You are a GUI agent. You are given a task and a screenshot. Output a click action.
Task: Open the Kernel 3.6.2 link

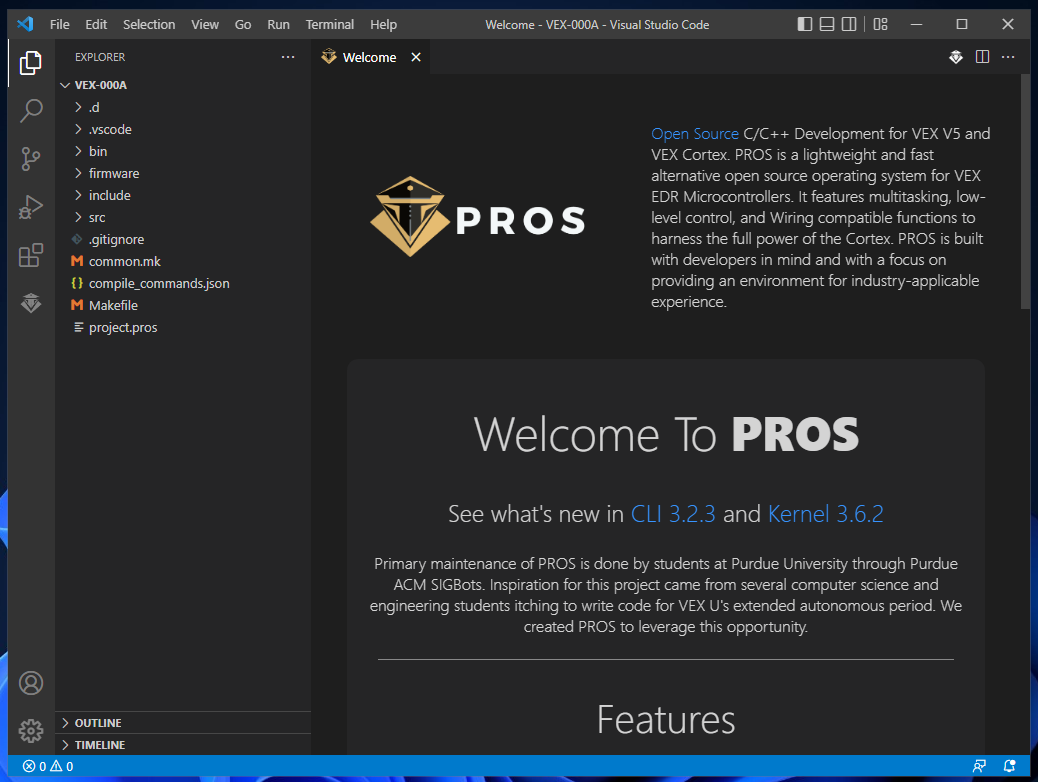click(826, 514)
